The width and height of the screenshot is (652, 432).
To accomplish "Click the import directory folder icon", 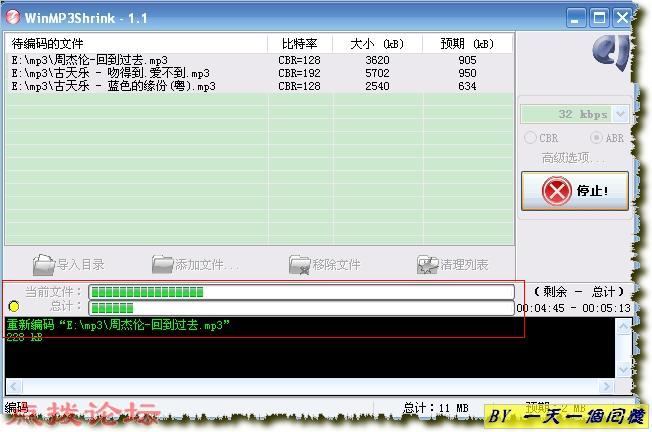I will pos(44,264).
